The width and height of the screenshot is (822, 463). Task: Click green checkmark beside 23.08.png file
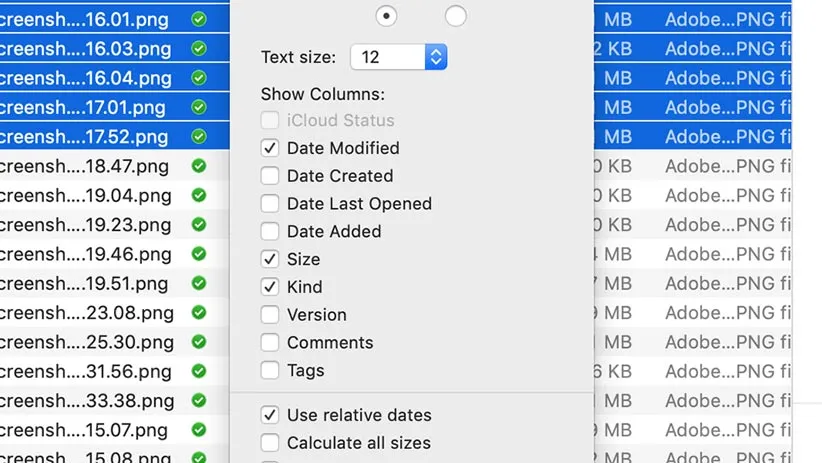pyautogui.click(x=199, y=313)
